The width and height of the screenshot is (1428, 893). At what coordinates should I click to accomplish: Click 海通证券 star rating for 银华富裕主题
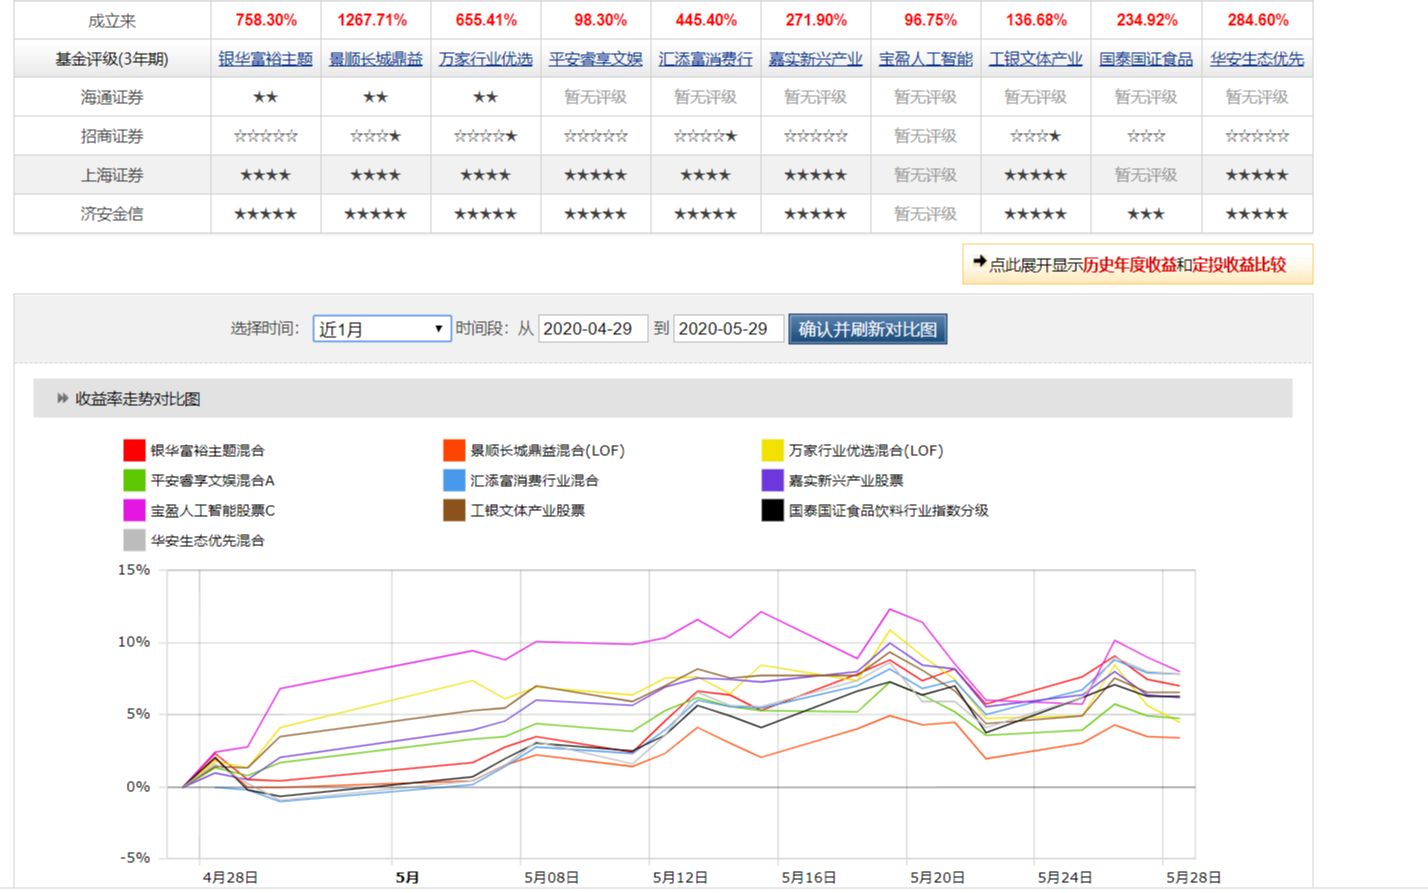pyautogui.click(x=265, y=97)
